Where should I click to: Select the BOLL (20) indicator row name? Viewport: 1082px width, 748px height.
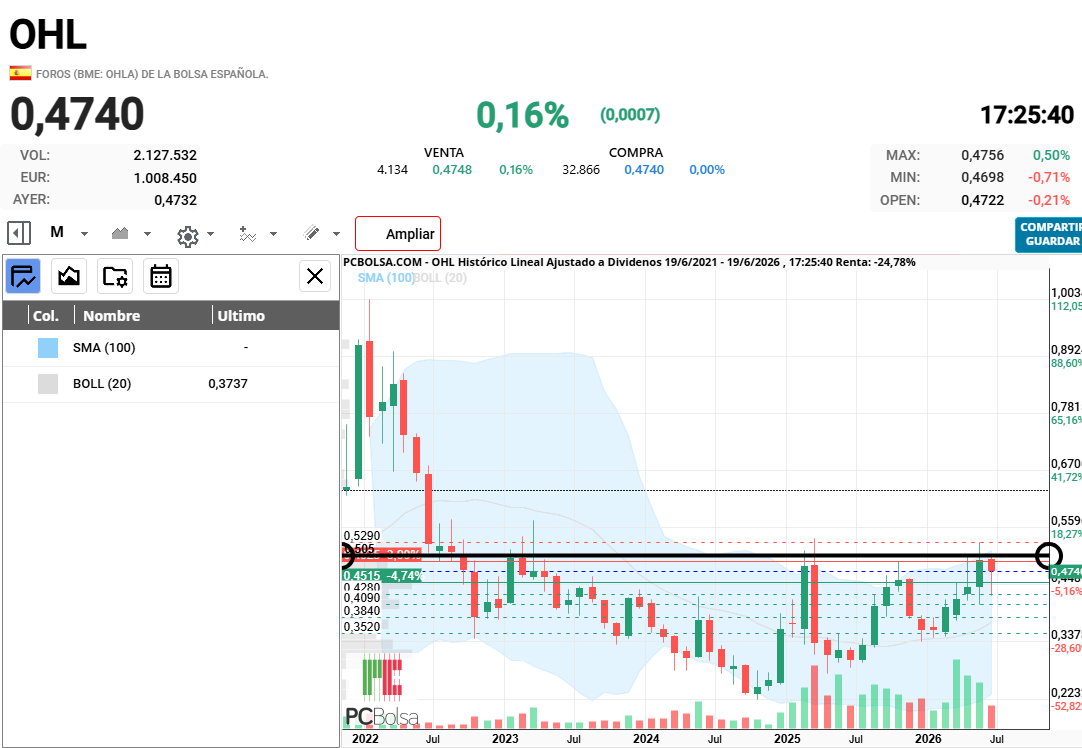click(x=102, y=384)
